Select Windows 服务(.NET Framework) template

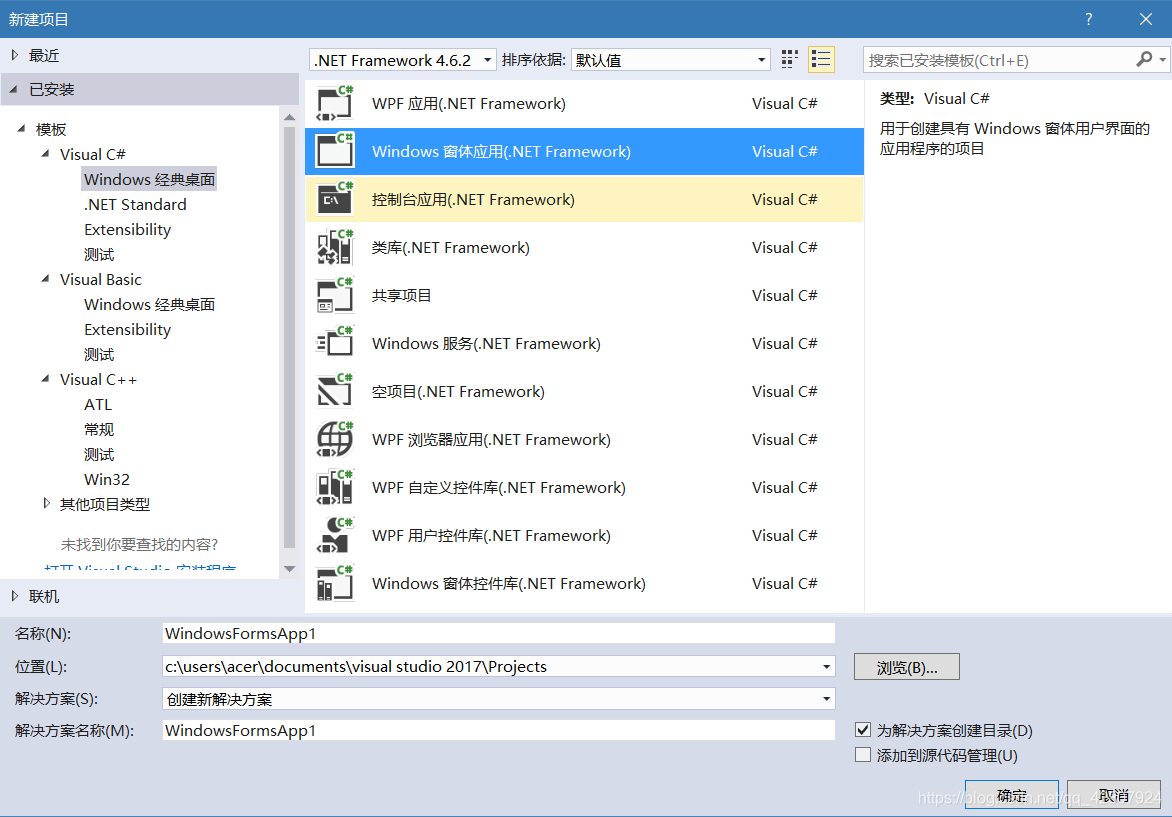point(585,343)
